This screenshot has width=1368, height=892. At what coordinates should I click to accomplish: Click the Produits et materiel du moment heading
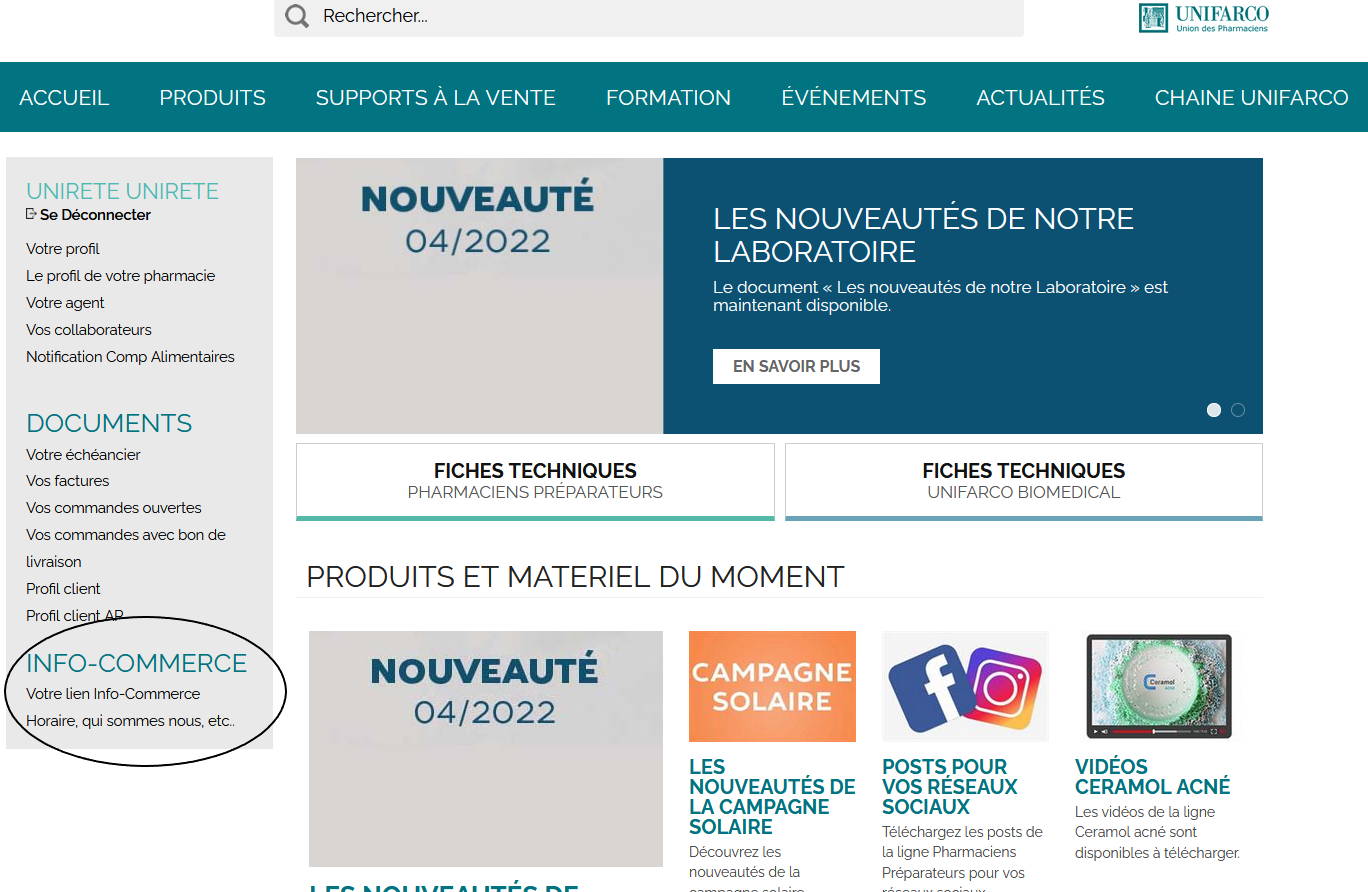coord(575,577)
